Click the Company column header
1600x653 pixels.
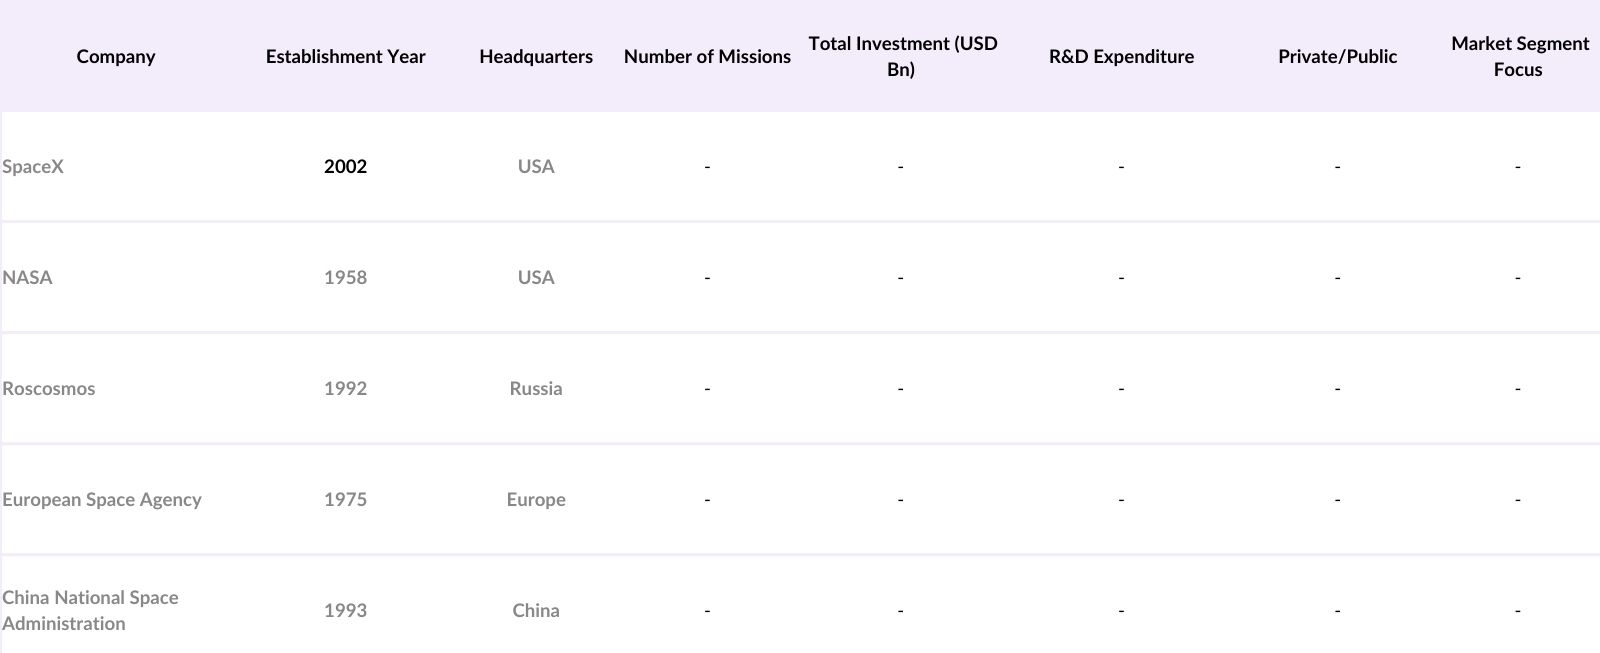tap(116, 57)
